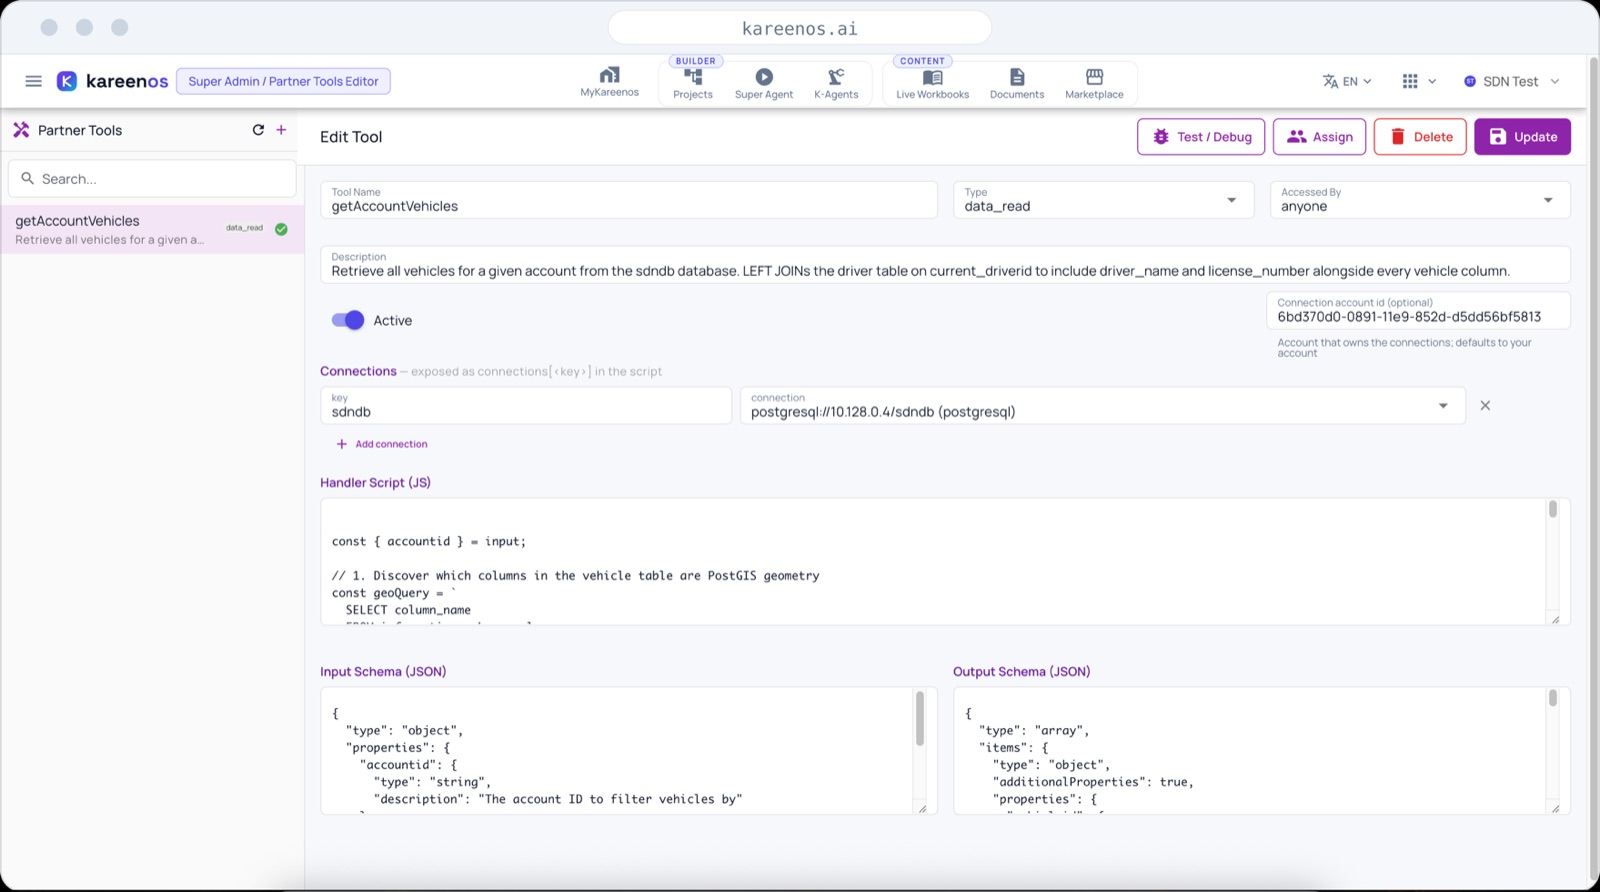1600x892 pixels.
Task: Delete this tool
Action: click(x=1420, y=137)
